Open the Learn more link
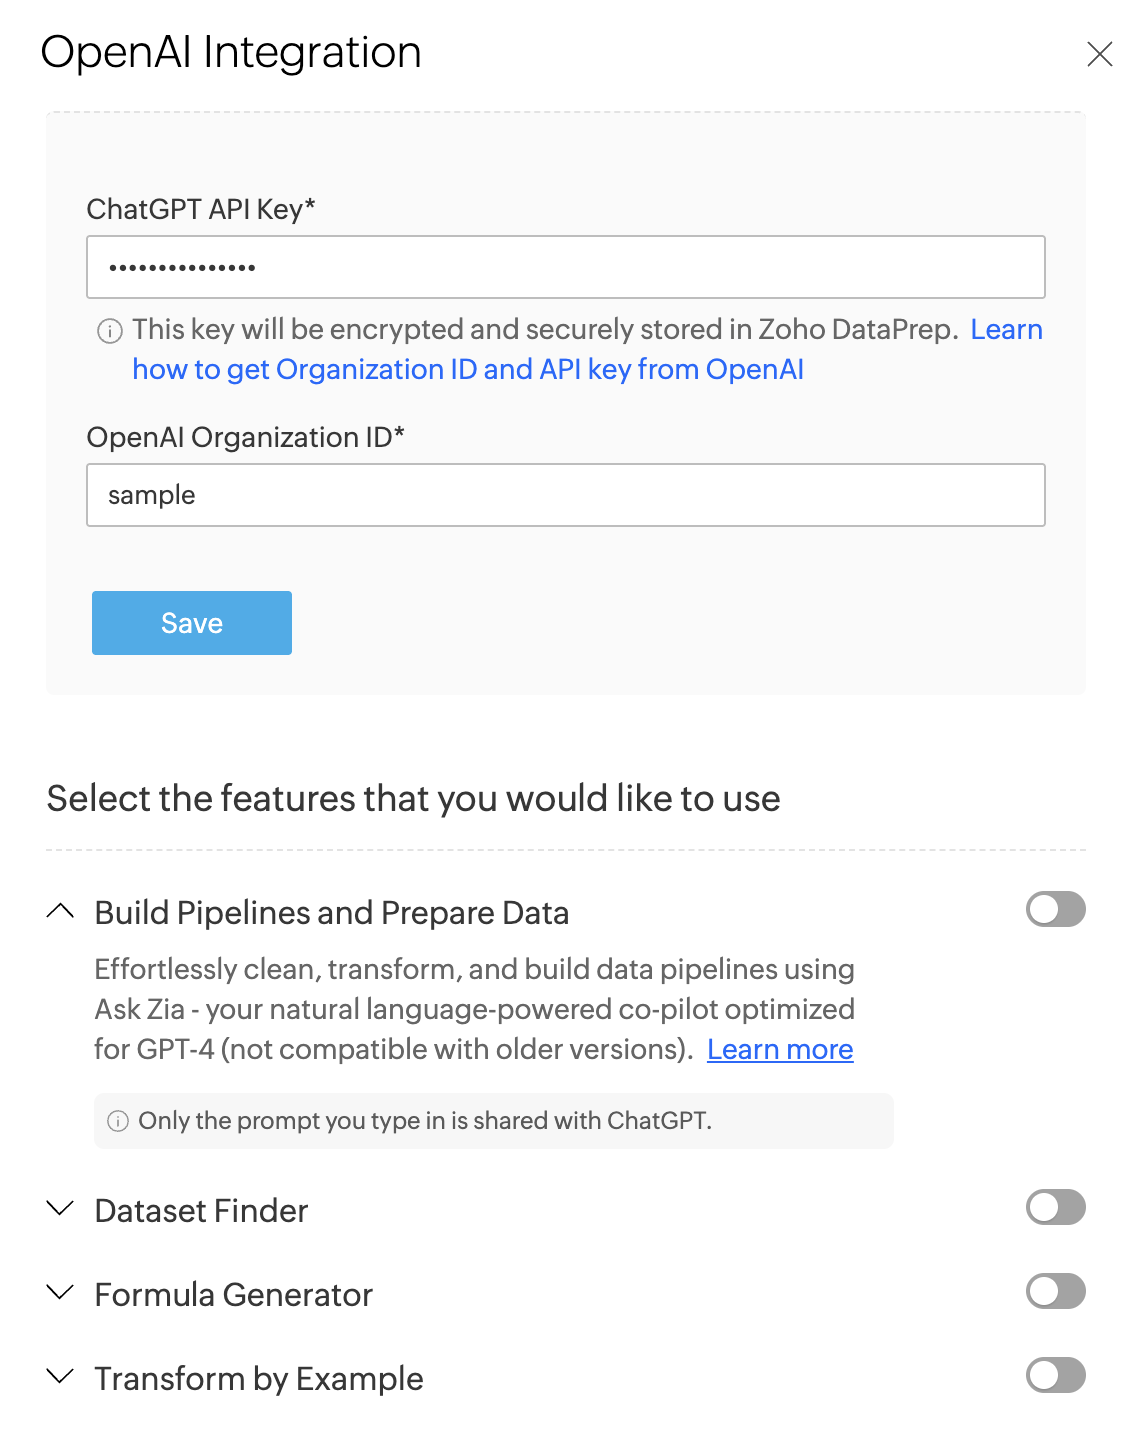The height and width of the screenshot is (1448, 1134). click(780, 1050)
